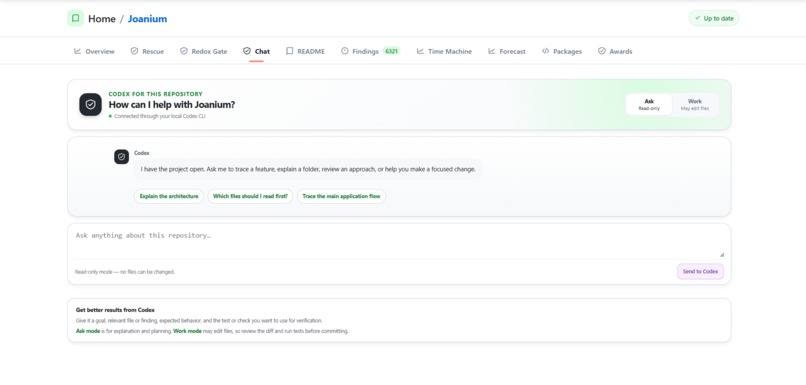
Task: Open the Packages tab
Action: [562, 51]
